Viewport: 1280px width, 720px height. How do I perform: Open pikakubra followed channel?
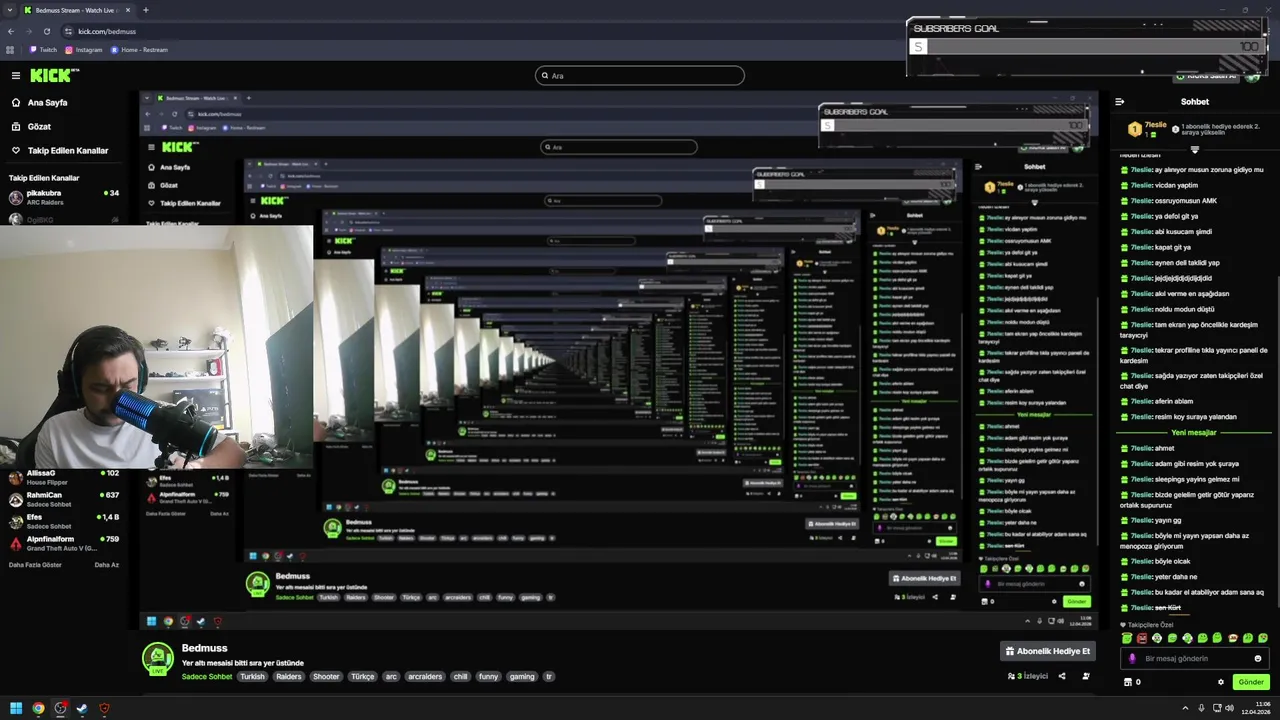[64, 196]
